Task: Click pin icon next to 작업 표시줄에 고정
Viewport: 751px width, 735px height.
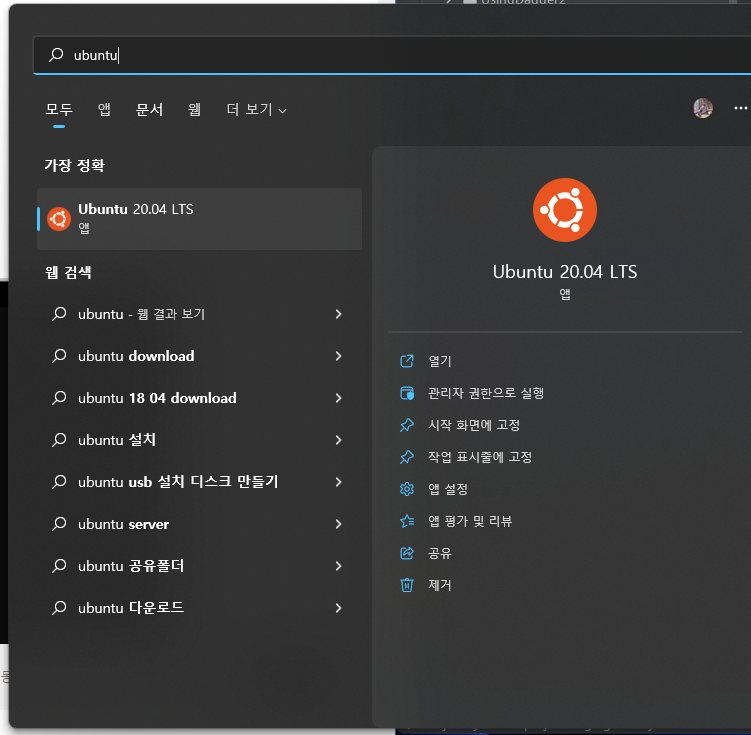Action: coord(407,457)
